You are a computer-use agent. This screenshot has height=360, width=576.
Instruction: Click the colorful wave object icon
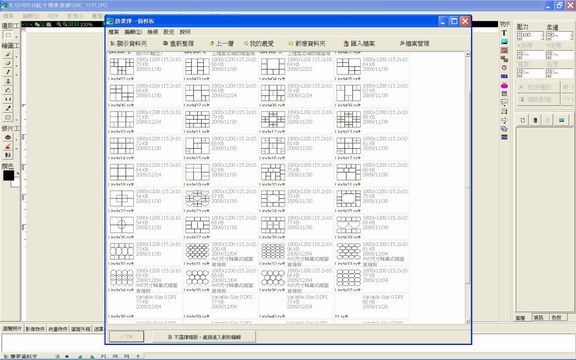[504, 137]
